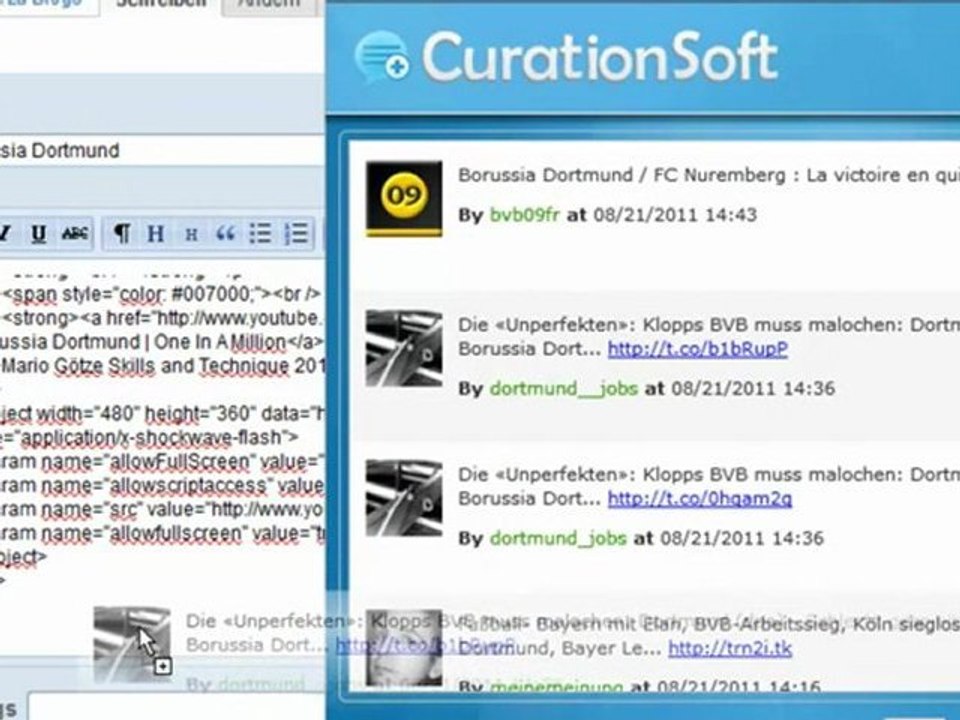Click the paragraph ¶ format icon
This screenshot has height=720, width=960.
pyautogui.click(x=122, y=233)
